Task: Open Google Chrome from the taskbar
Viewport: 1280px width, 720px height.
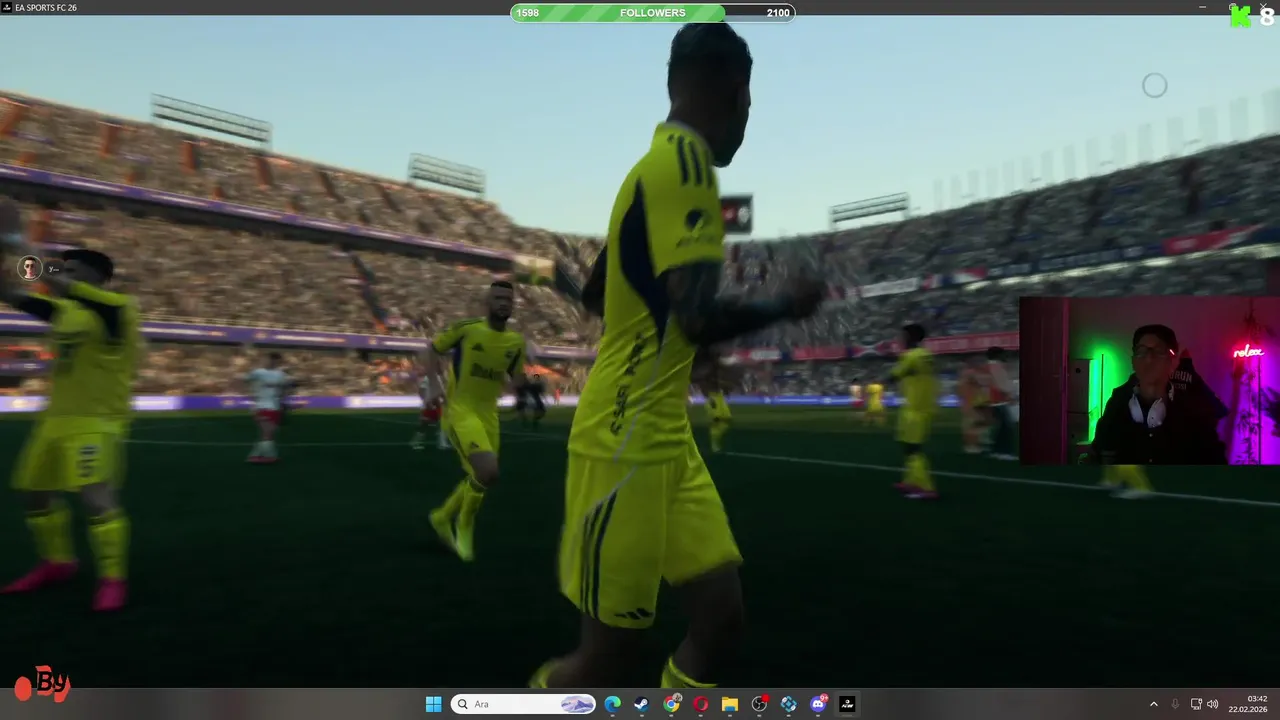Action: [671, 704]
